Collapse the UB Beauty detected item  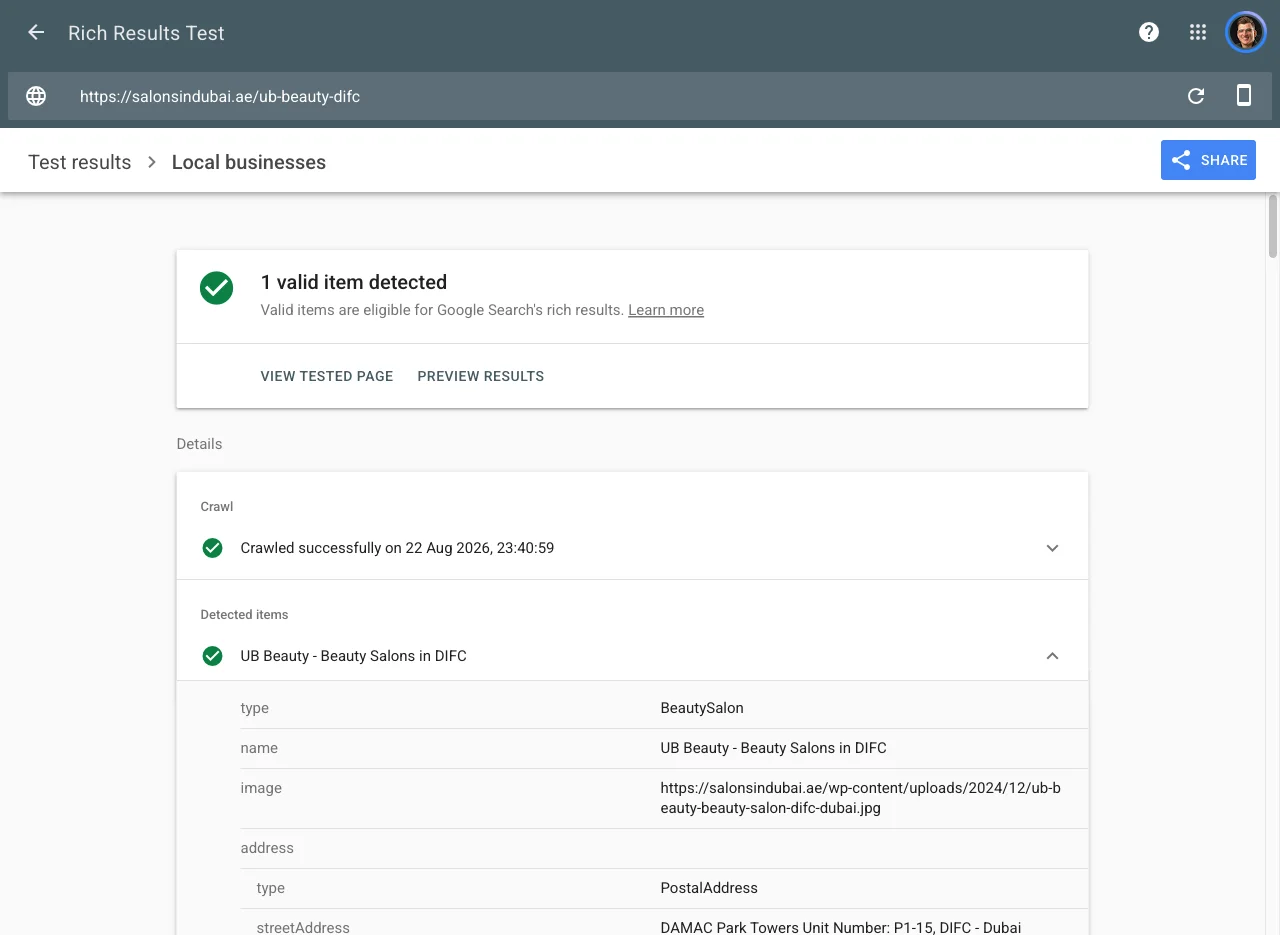[x=1052, y=656]
